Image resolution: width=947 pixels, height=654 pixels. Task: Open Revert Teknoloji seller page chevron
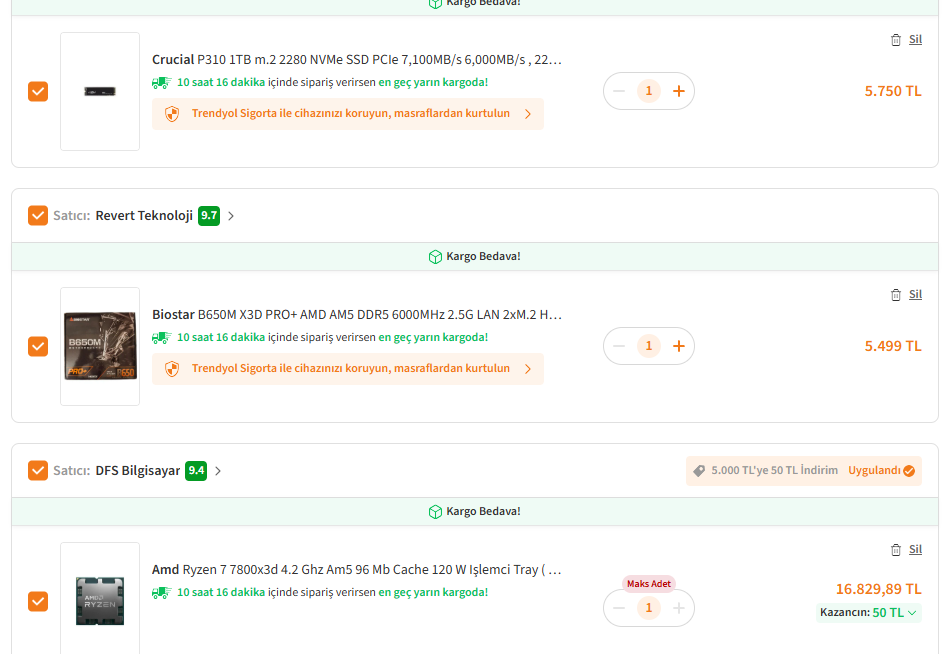click(x=231, y=216)
